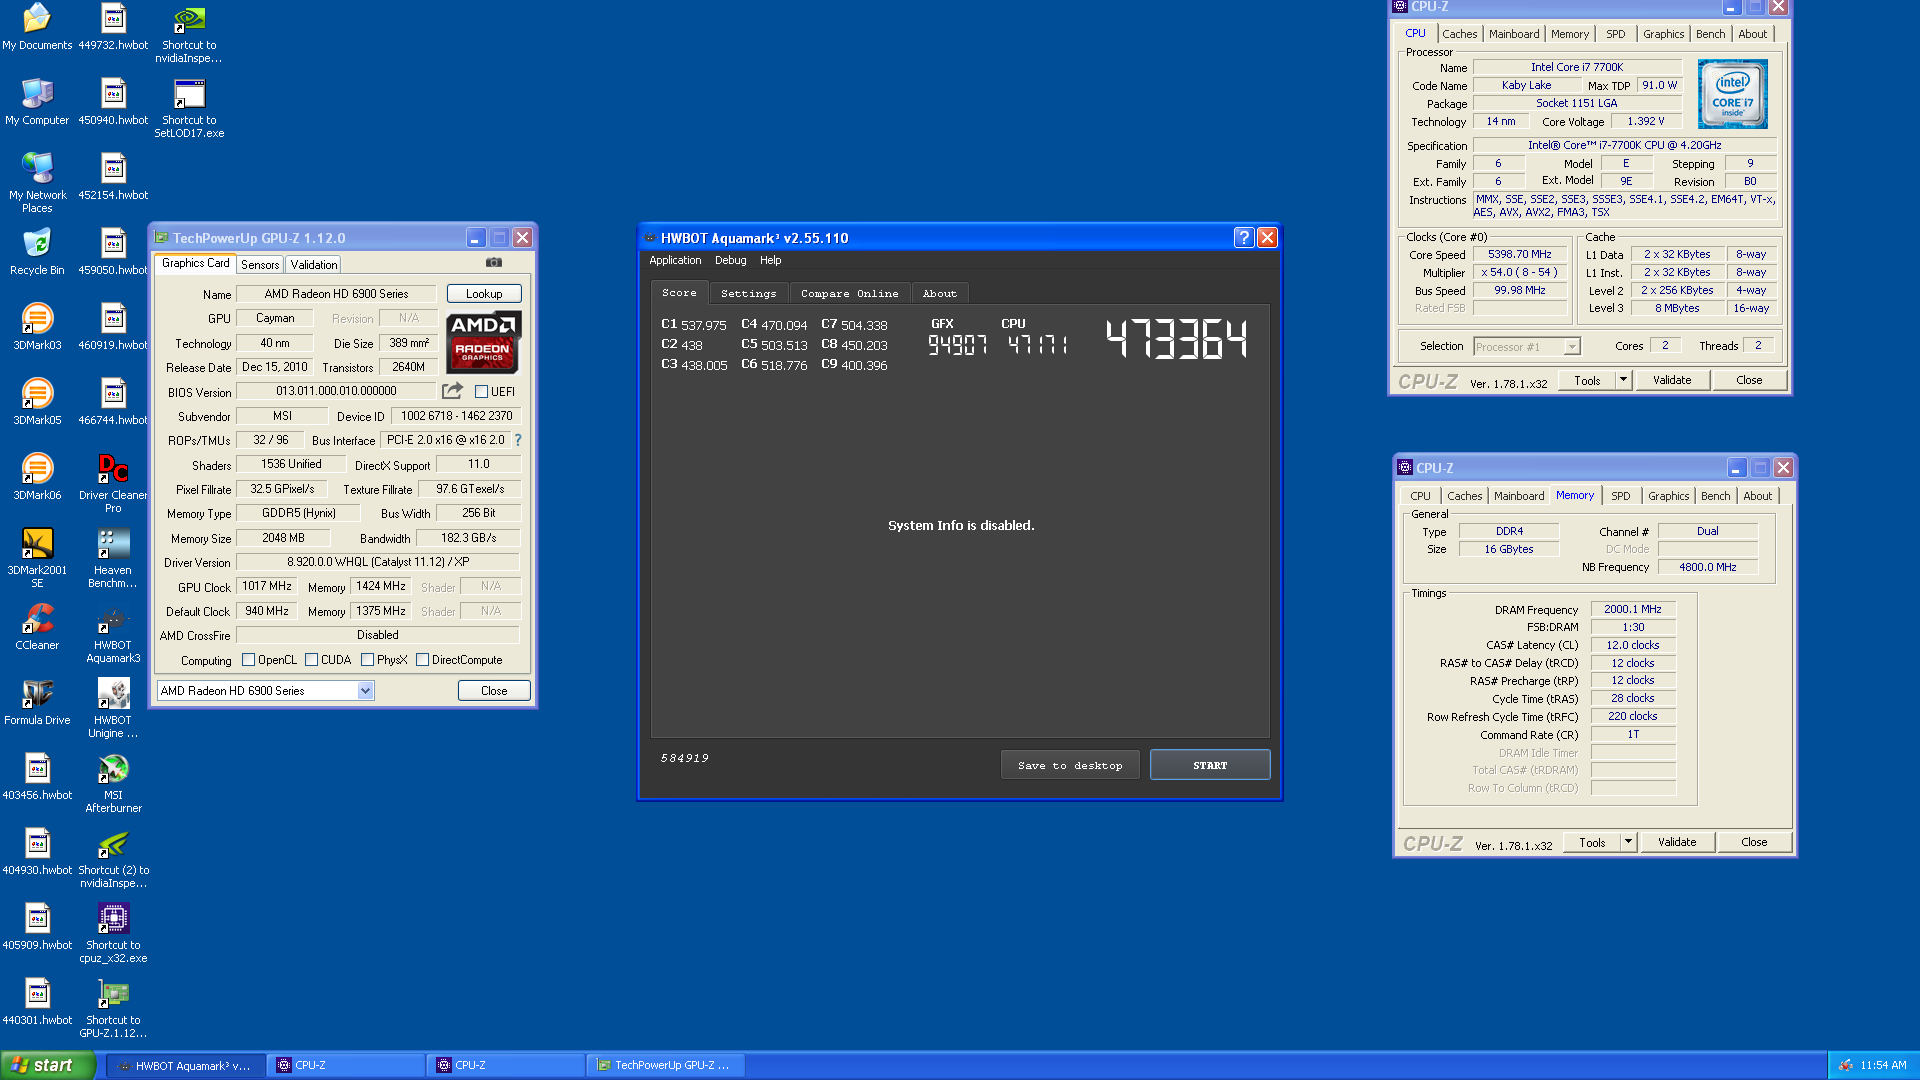Launch HWBOT Aquamark3 desktop shortcut

click(x=113, y=633)
